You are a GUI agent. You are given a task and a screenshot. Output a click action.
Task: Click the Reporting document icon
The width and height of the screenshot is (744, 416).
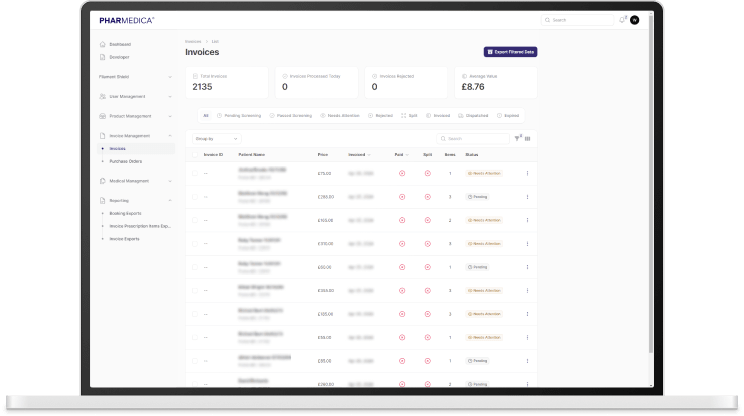tap(102, 201)
